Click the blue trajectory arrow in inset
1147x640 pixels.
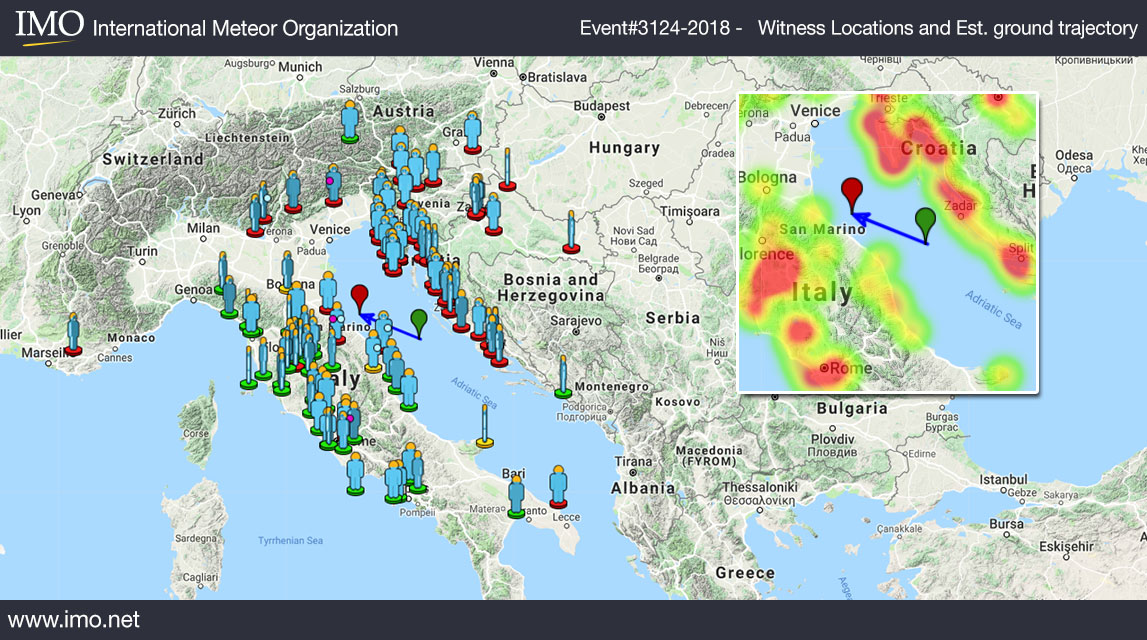point(890,227)
